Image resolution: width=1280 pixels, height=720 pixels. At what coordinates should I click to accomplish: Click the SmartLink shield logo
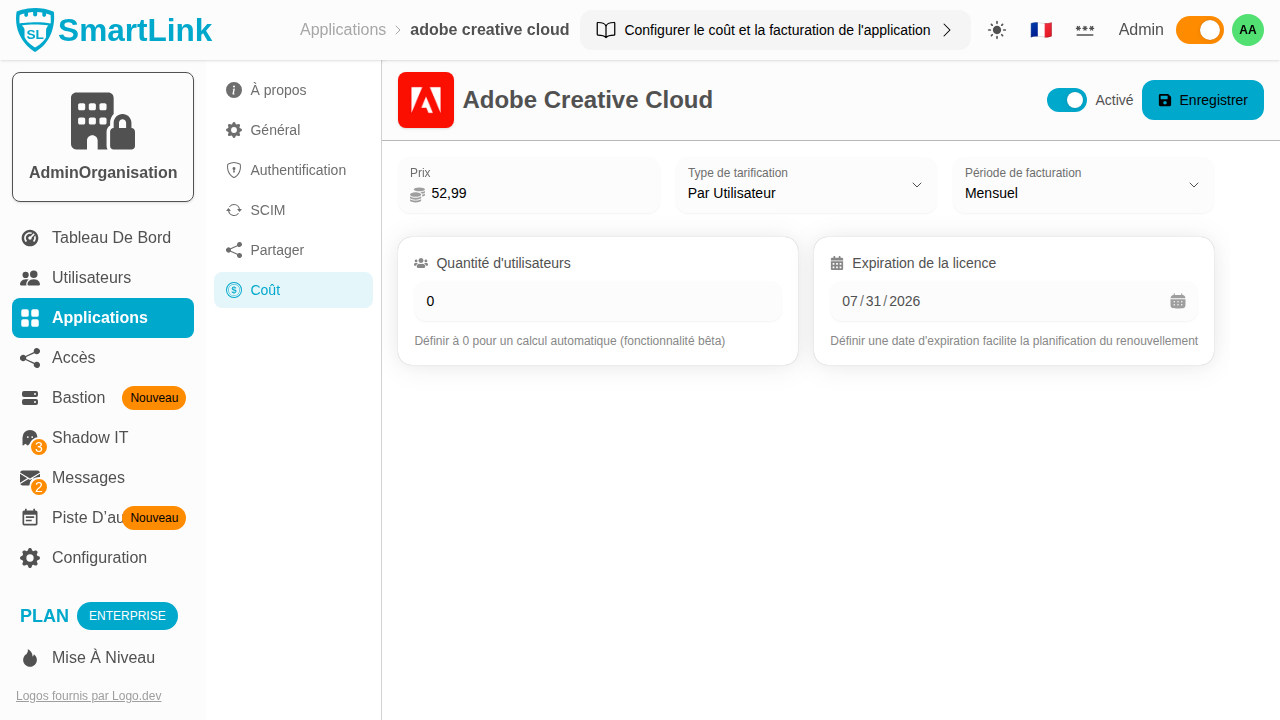tap(35, 30)
